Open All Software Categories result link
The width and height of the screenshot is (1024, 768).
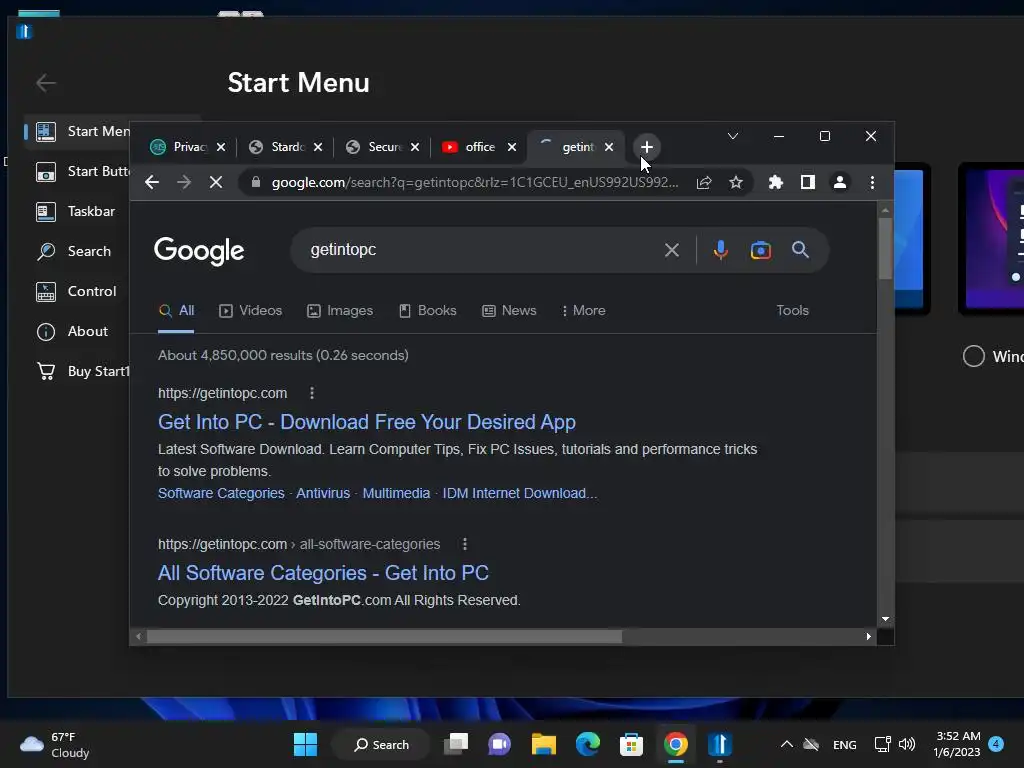point(323,573)
